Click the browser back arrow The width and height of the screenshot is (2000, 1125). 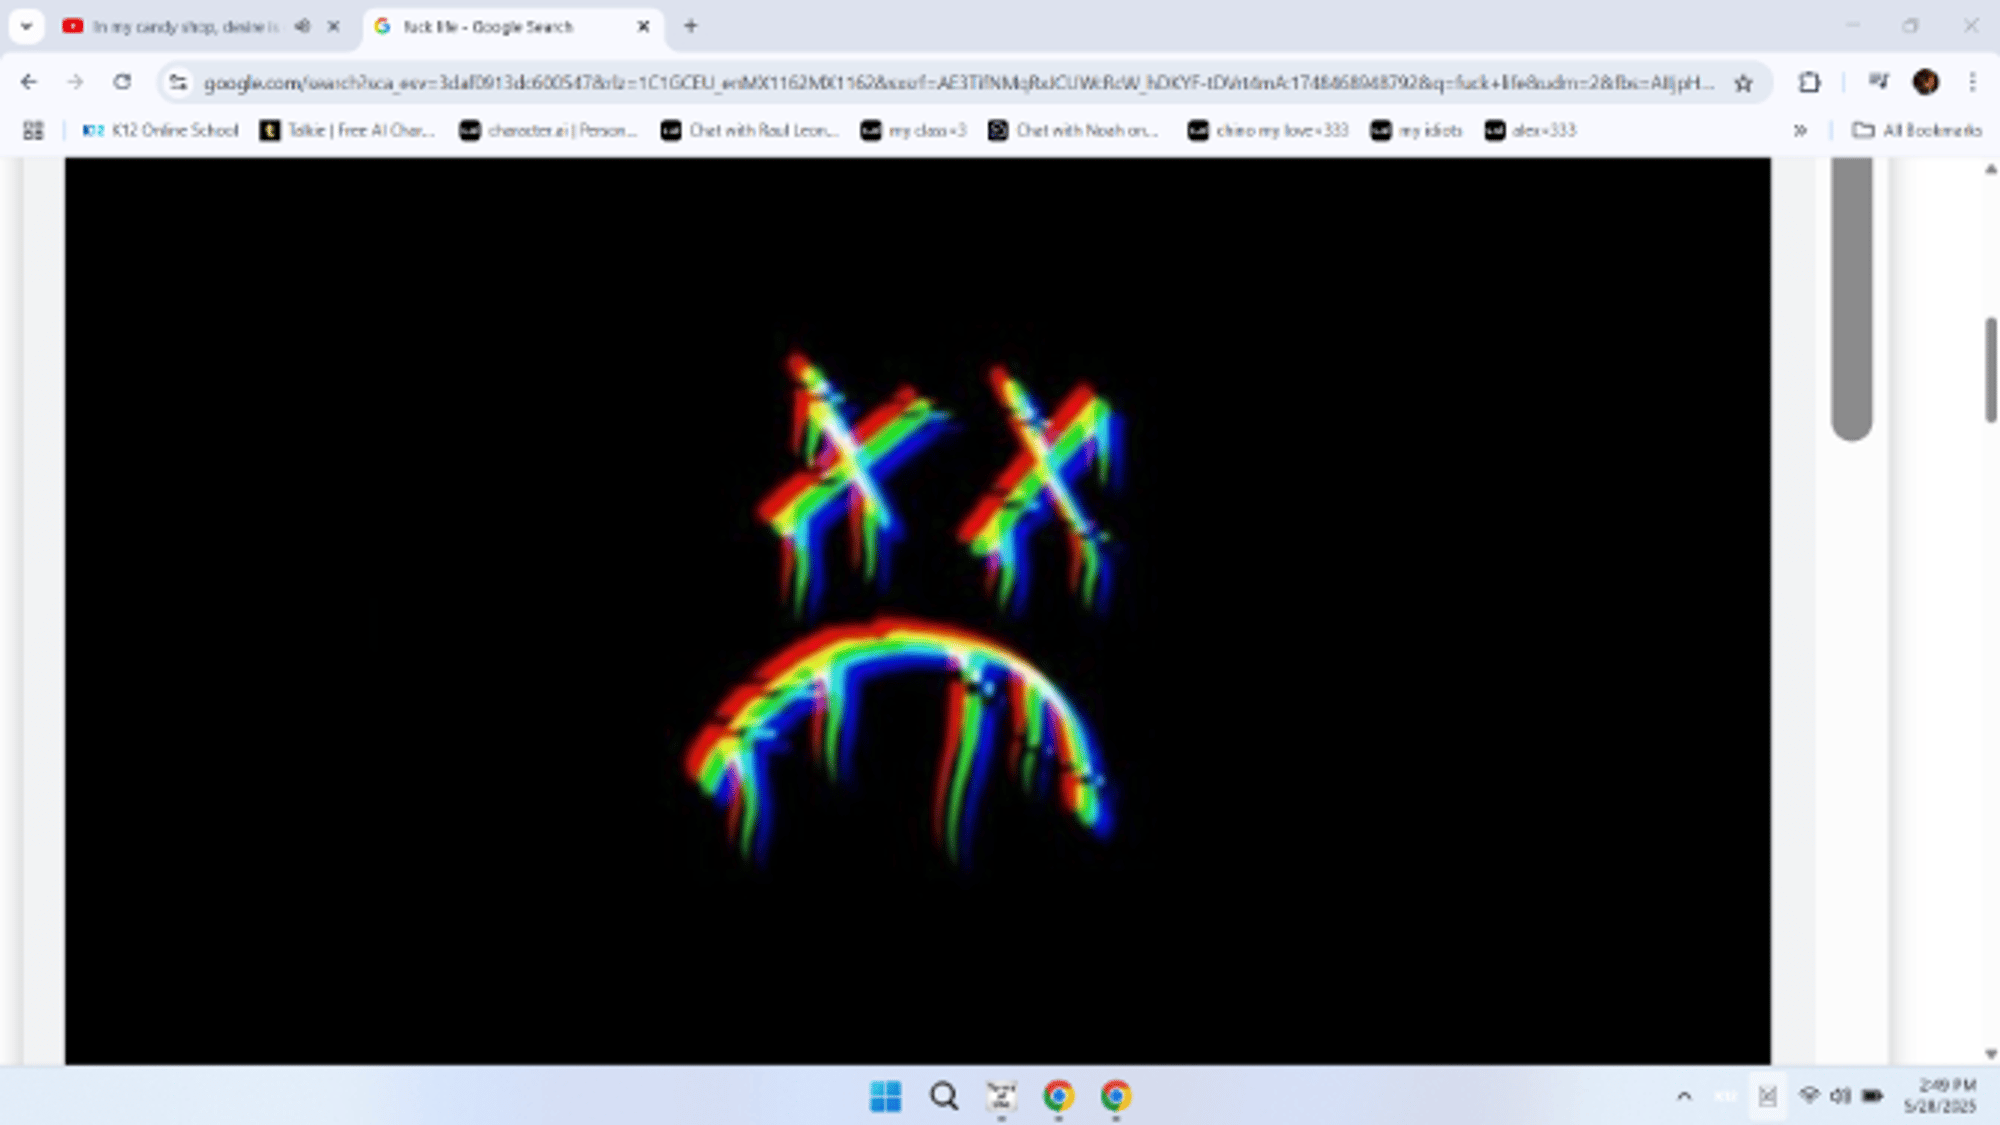pyautogui.click(x=29, y=82)
